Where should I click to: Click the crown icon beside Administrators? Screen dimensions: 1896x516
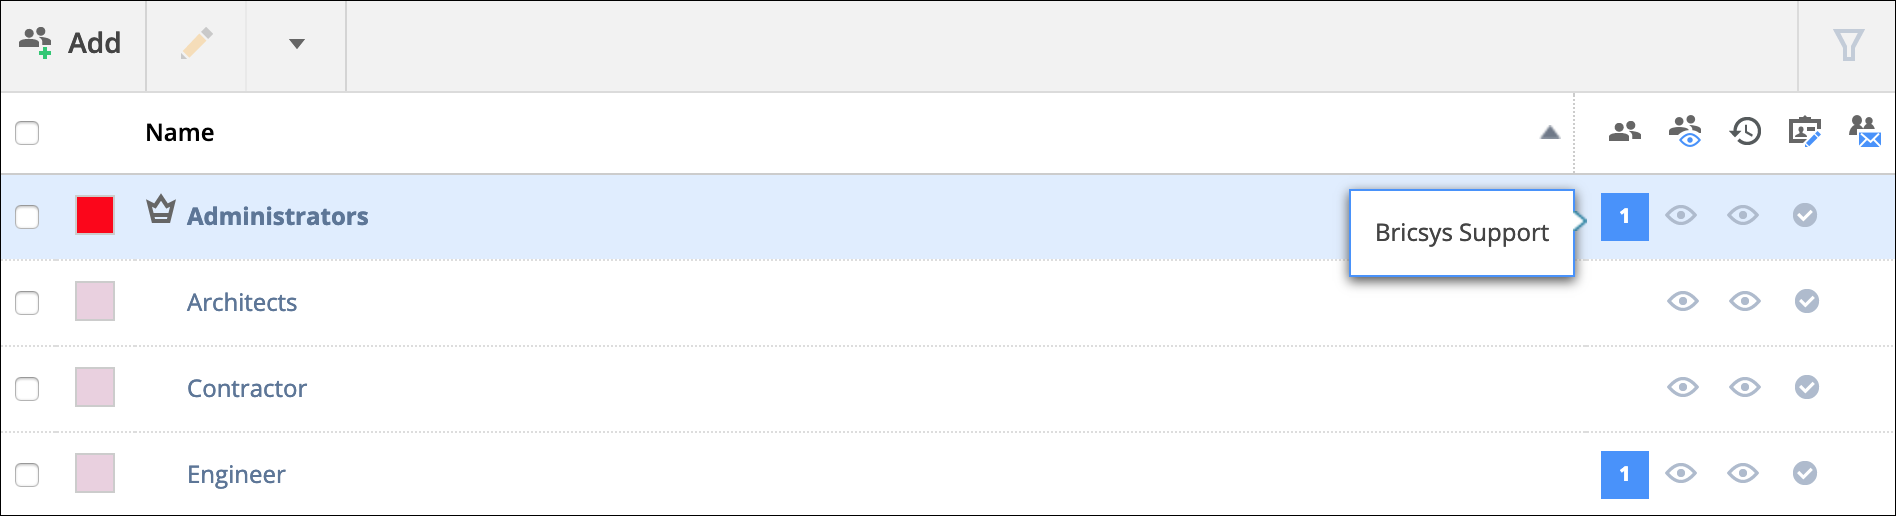[161, 209]
